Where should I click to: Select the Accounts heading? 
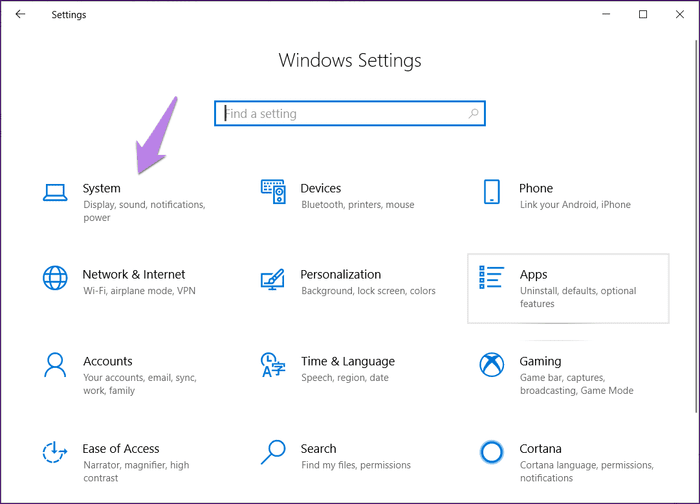108,361
